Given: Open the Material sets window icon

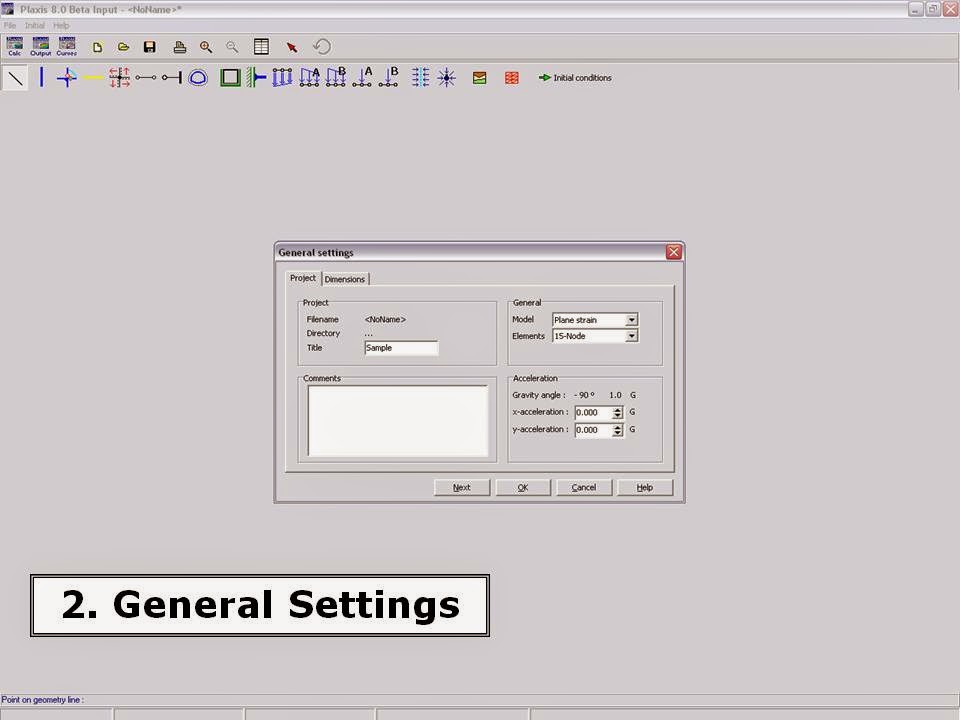Looking at the screenshot, I should [480, 77].
